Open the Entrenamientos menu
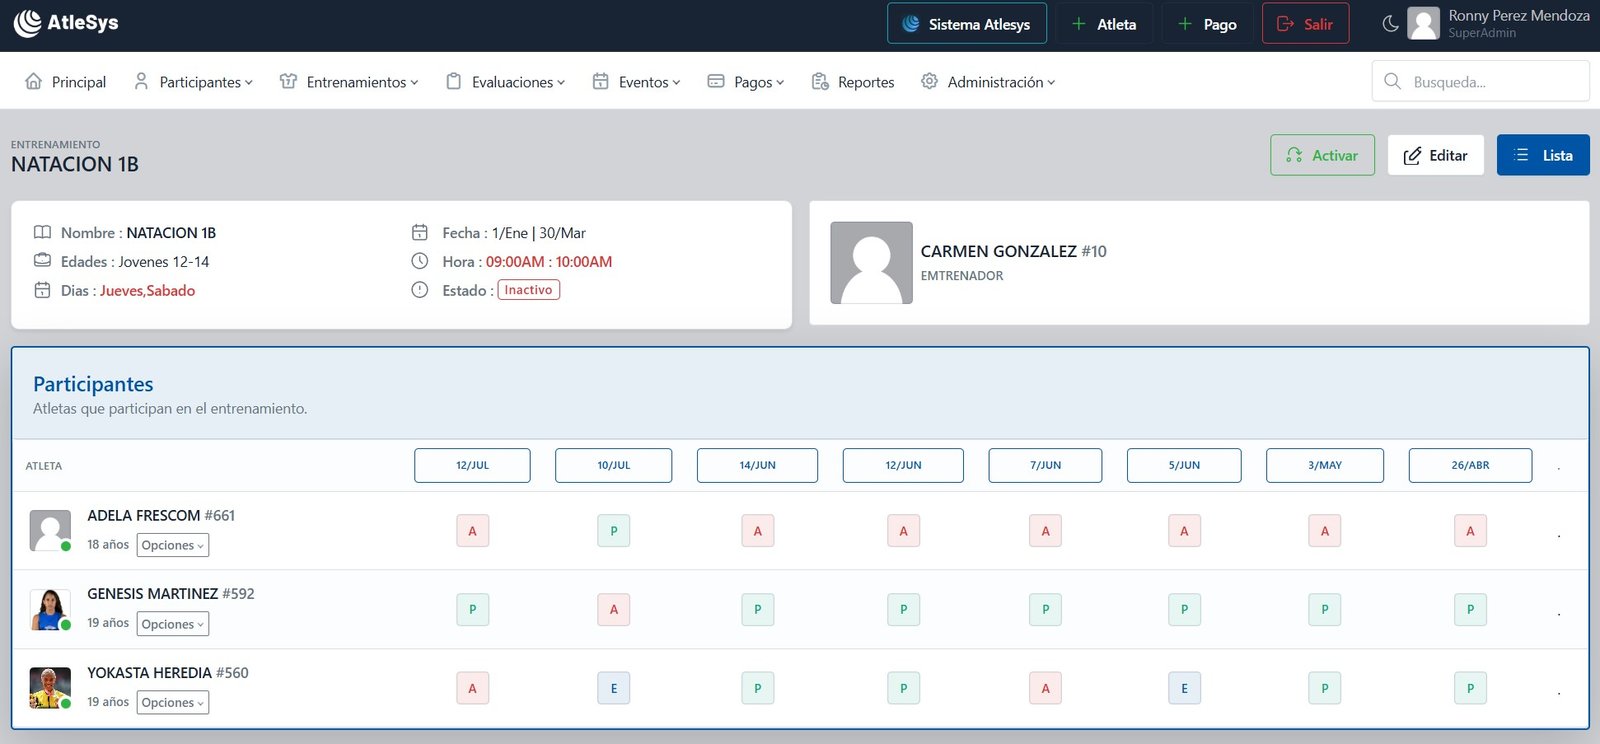The height and width of the screenshot is (744, 1600). click(x=349, y=82)
